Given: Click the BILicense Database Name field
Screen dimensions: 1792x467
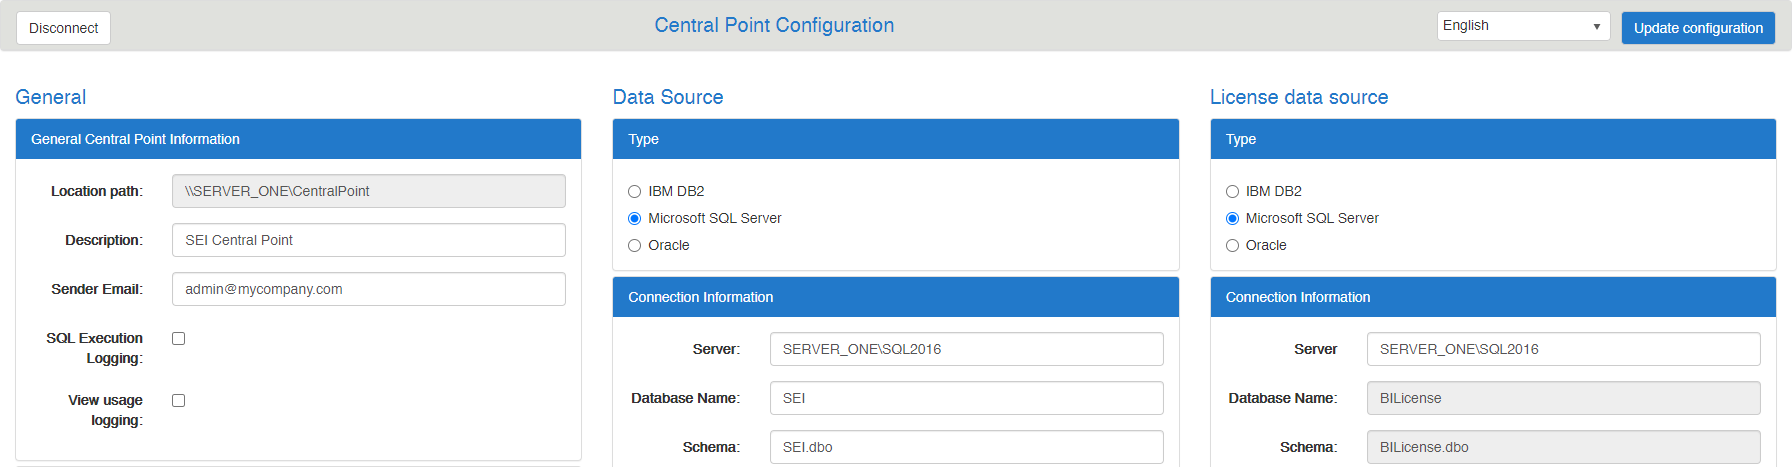Looking at the screenshot, I should tap(1563, 398).
